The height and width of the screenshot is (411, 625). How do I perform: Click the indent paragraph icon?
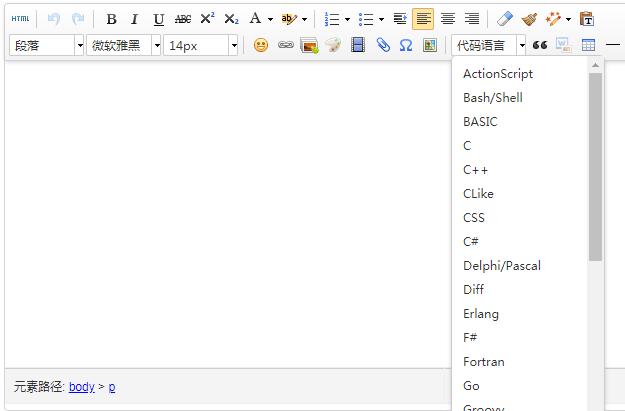[400, 19]
